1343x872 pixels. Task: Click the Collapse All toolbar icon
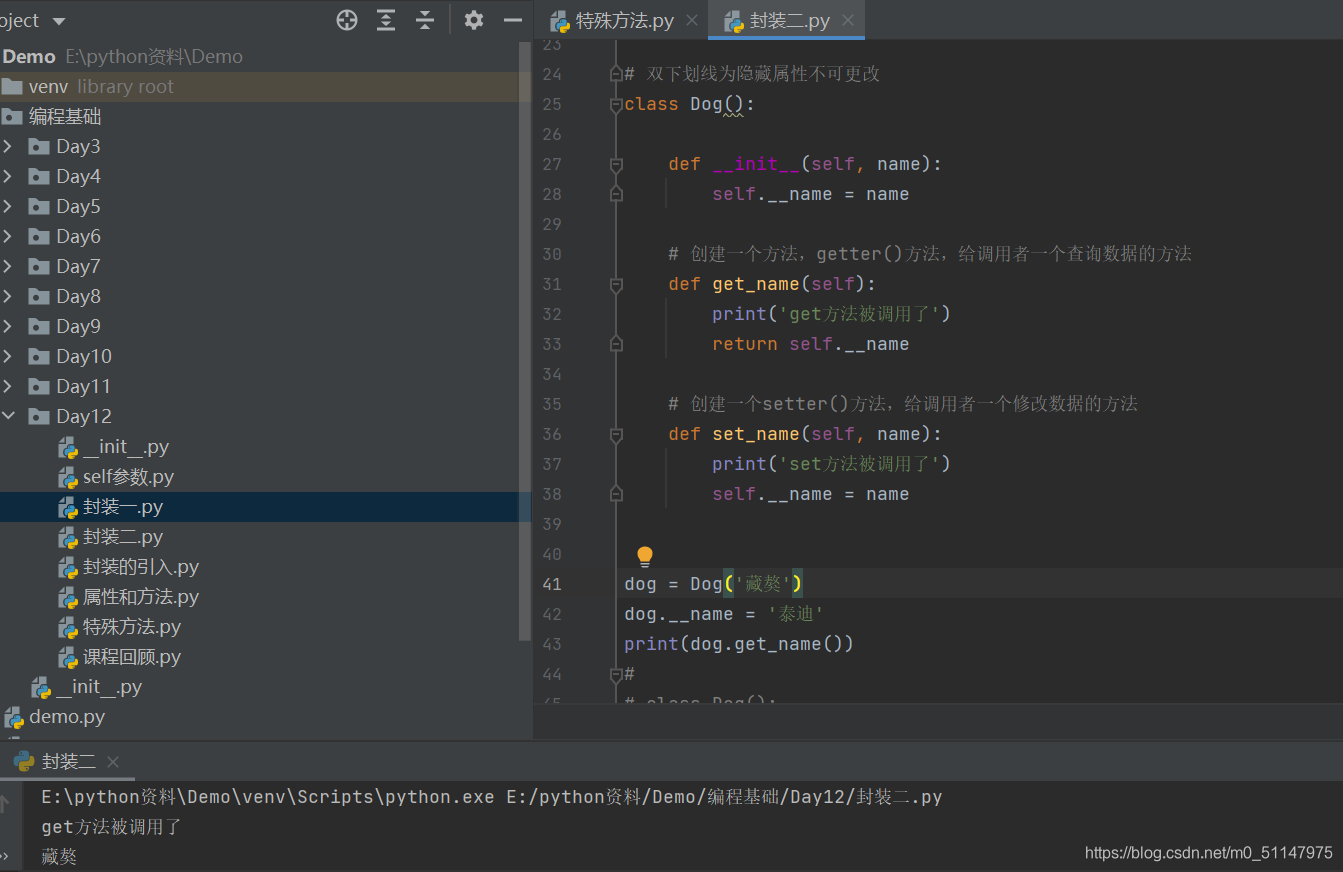425,20
